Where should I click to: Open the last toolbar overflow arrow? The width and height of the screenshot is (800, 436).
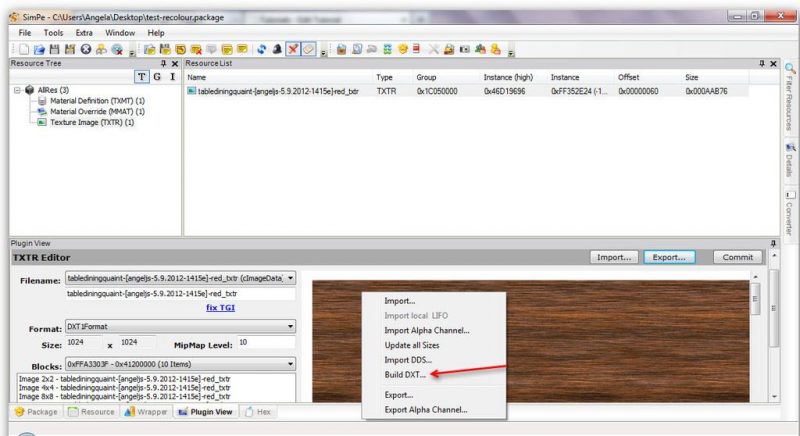(511, 52)
